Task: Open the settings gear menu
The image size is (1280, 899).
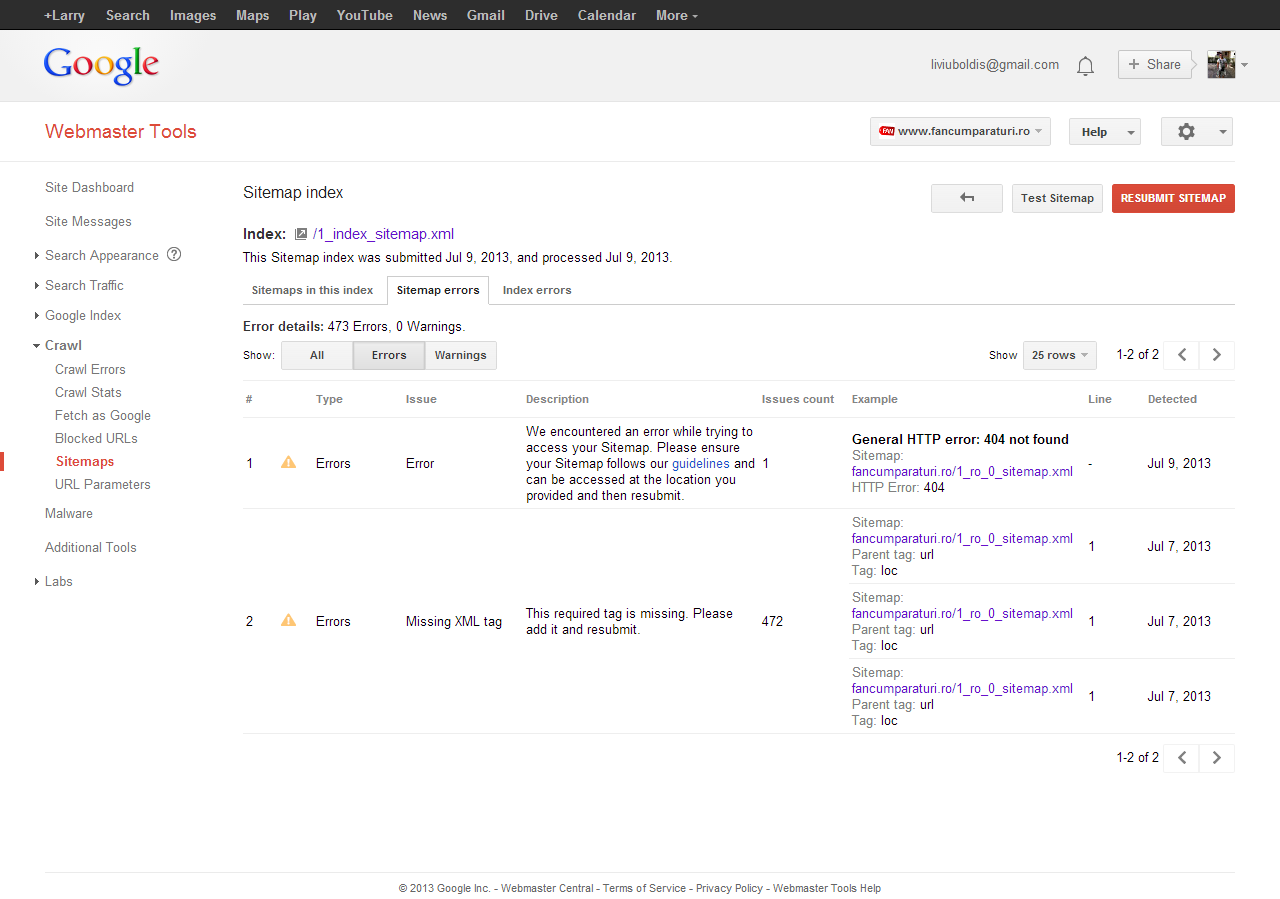Action: pos(1196,132)
